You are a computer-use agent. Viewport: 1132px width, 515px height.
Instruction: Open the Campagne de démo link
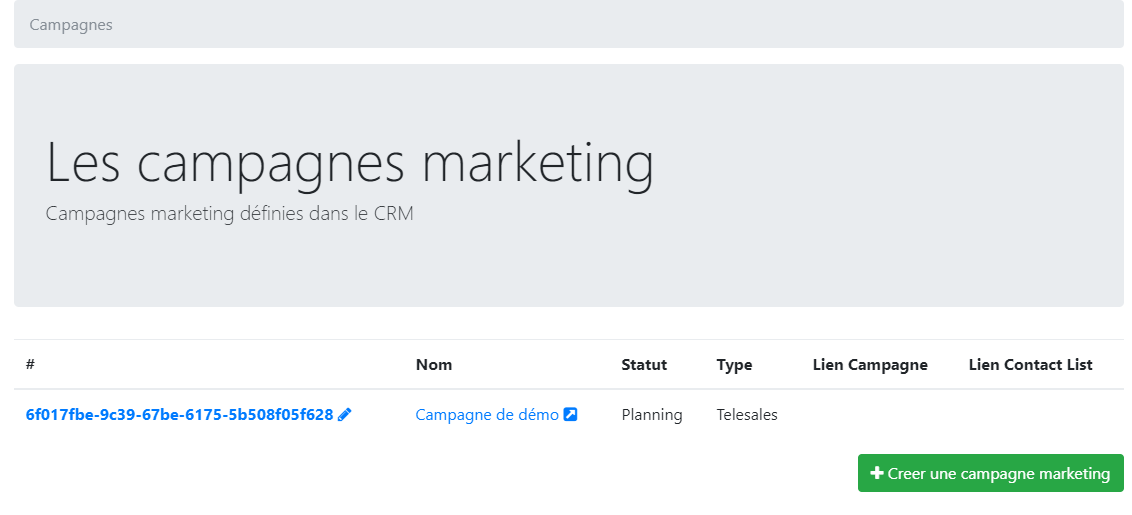[487, 415]
